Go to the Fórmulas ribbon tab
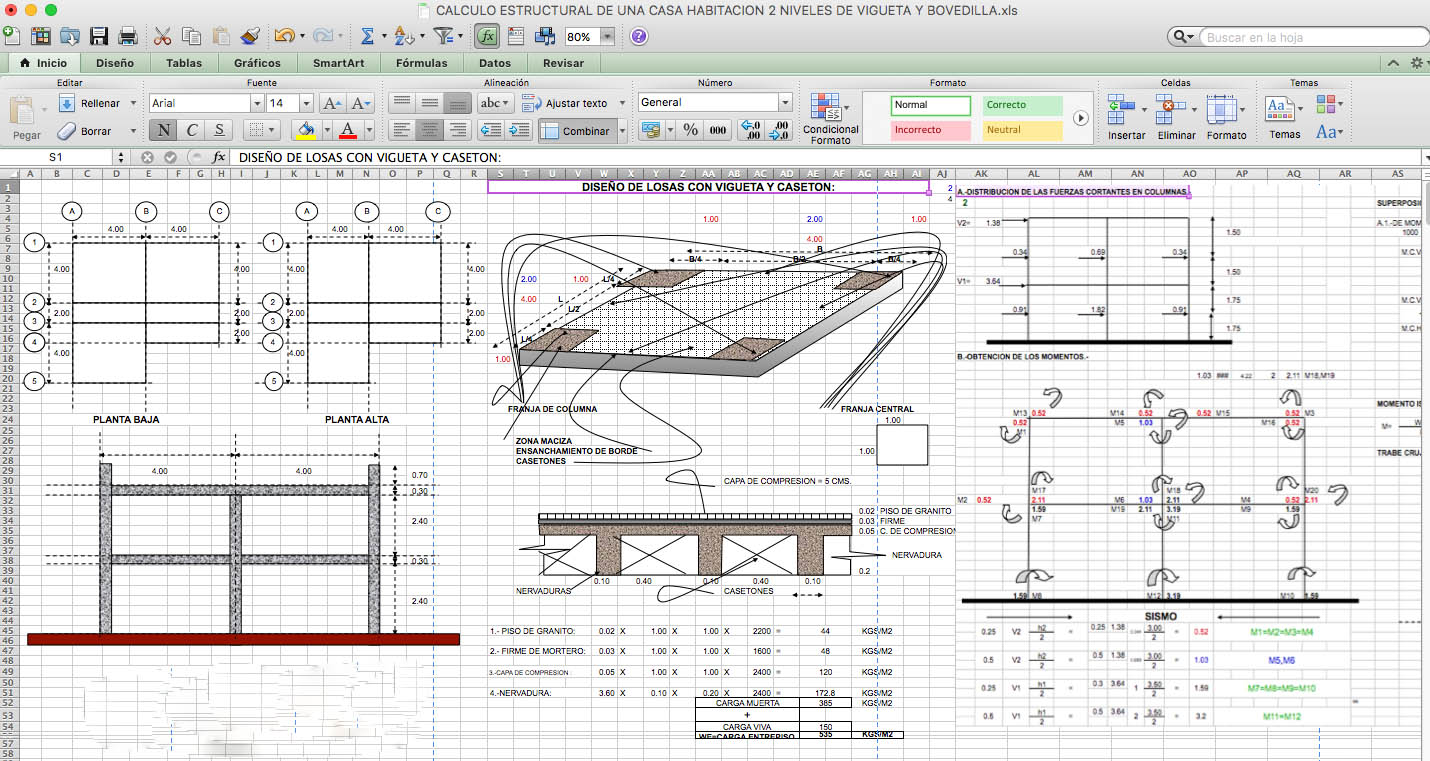This screenshot has height=761, width=1430. pos(422,63)
